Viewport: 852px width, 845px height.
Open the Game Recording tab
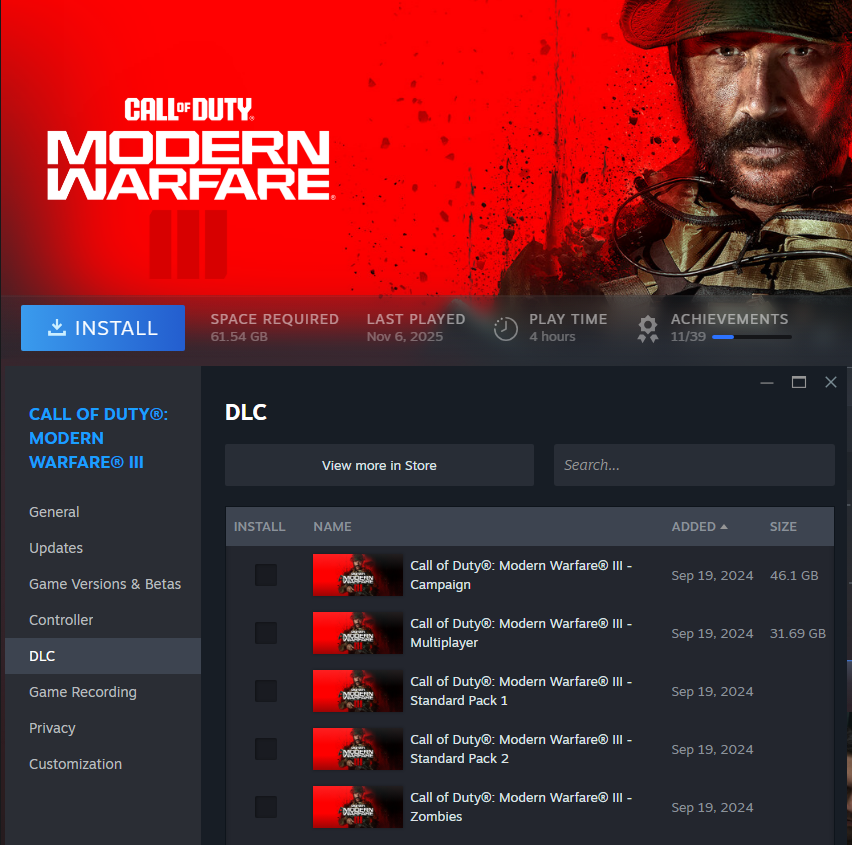pyautogui.click(x=83, y=692)
